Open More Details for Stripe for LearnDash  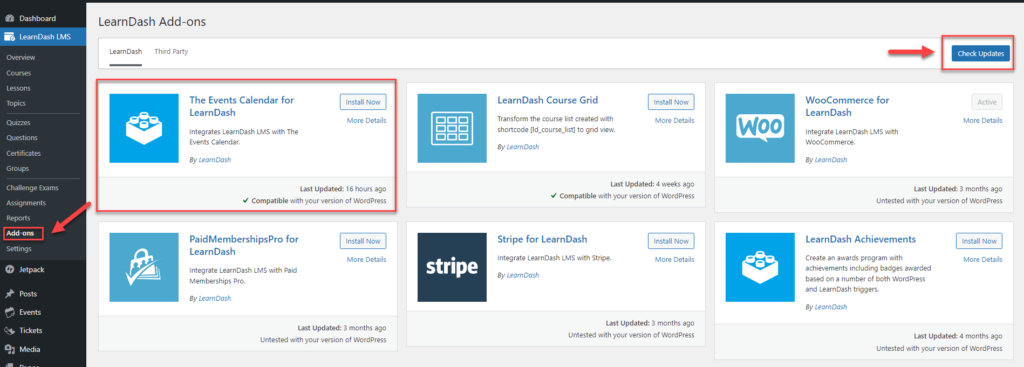click(x=675, y=260)
